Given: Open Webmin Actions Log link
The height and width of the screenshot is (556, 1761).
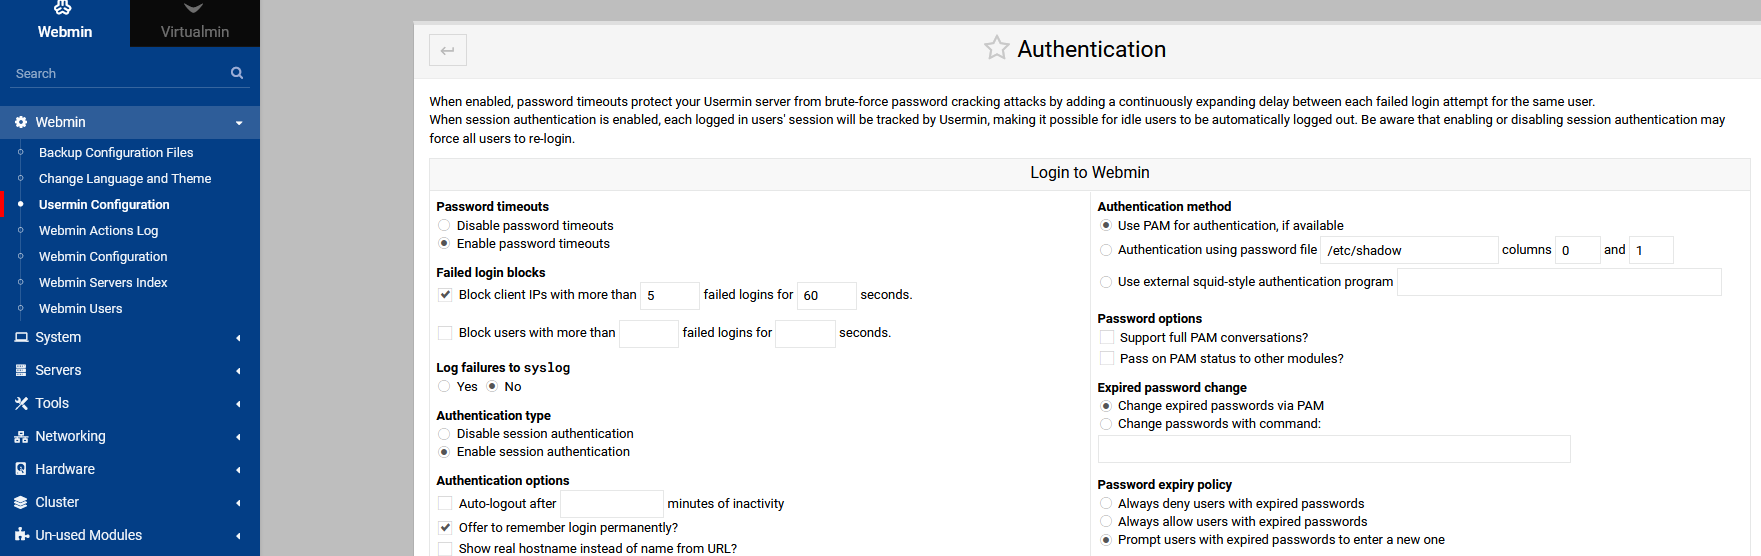Looking at the screenshot, I should 98,231.
